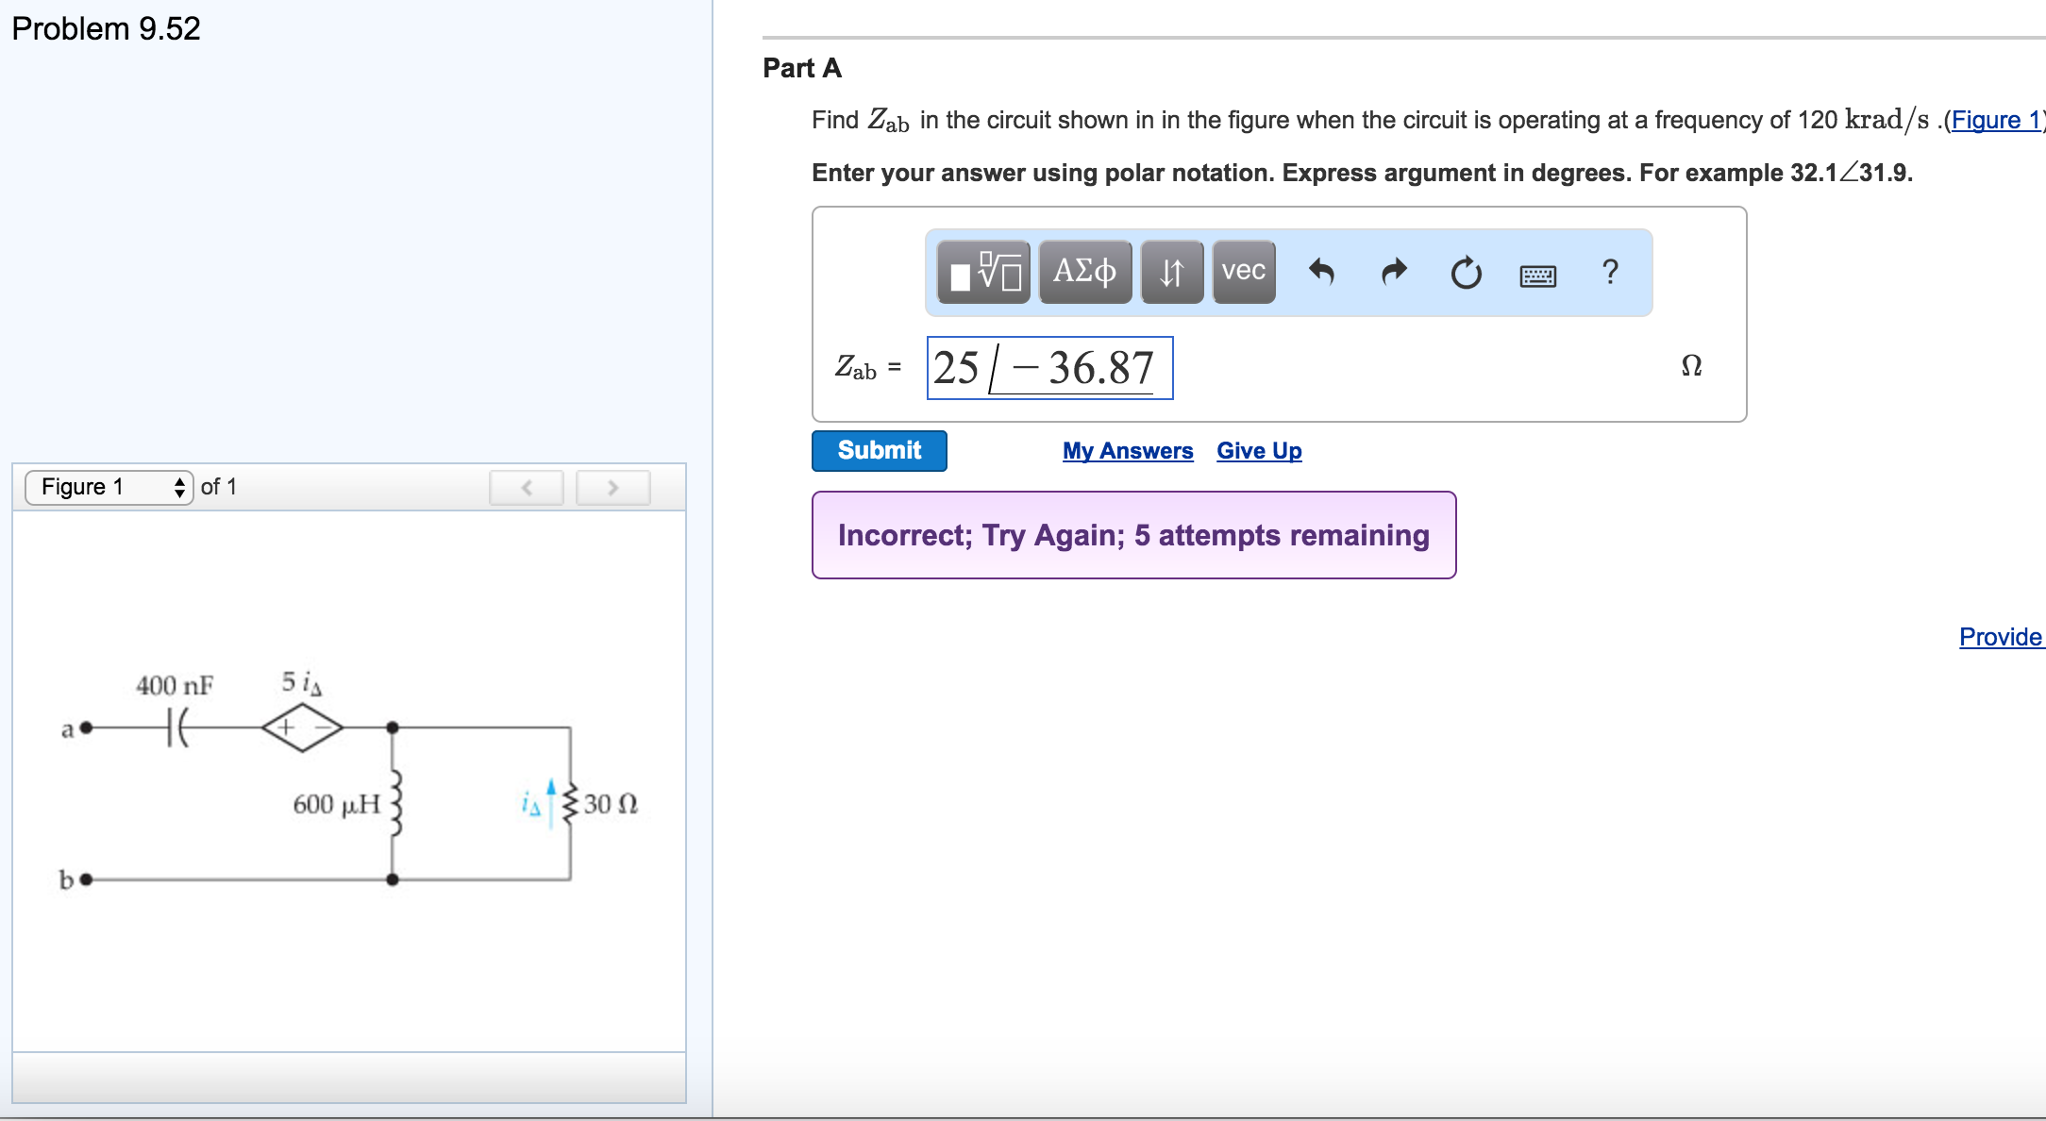Open the Greek symbols ΑΣφ palette
Screen dimensions: 2046x1121
[x=1085, y=272]
